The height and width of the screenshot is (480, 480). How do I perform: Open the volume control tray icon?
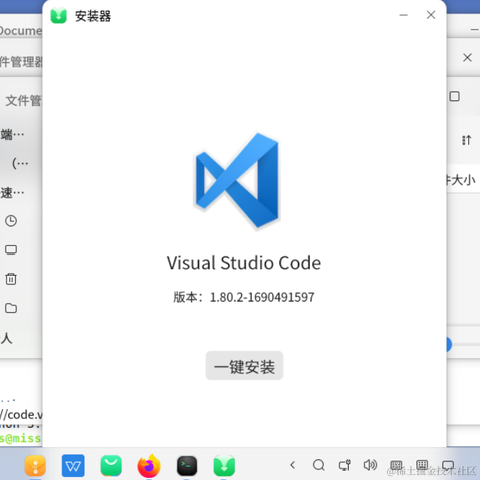(x=370, y=465)
